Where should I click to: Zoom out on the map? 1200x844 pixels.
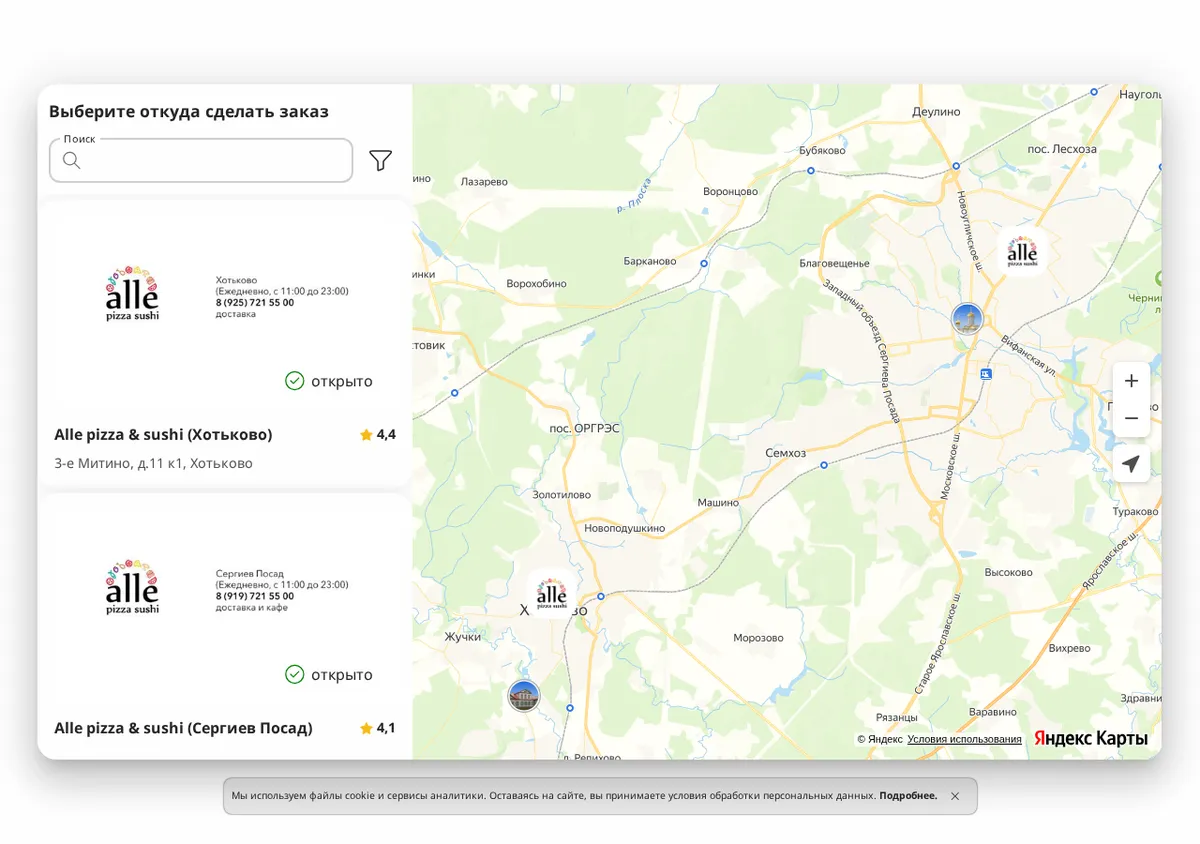coord(1131,418)
